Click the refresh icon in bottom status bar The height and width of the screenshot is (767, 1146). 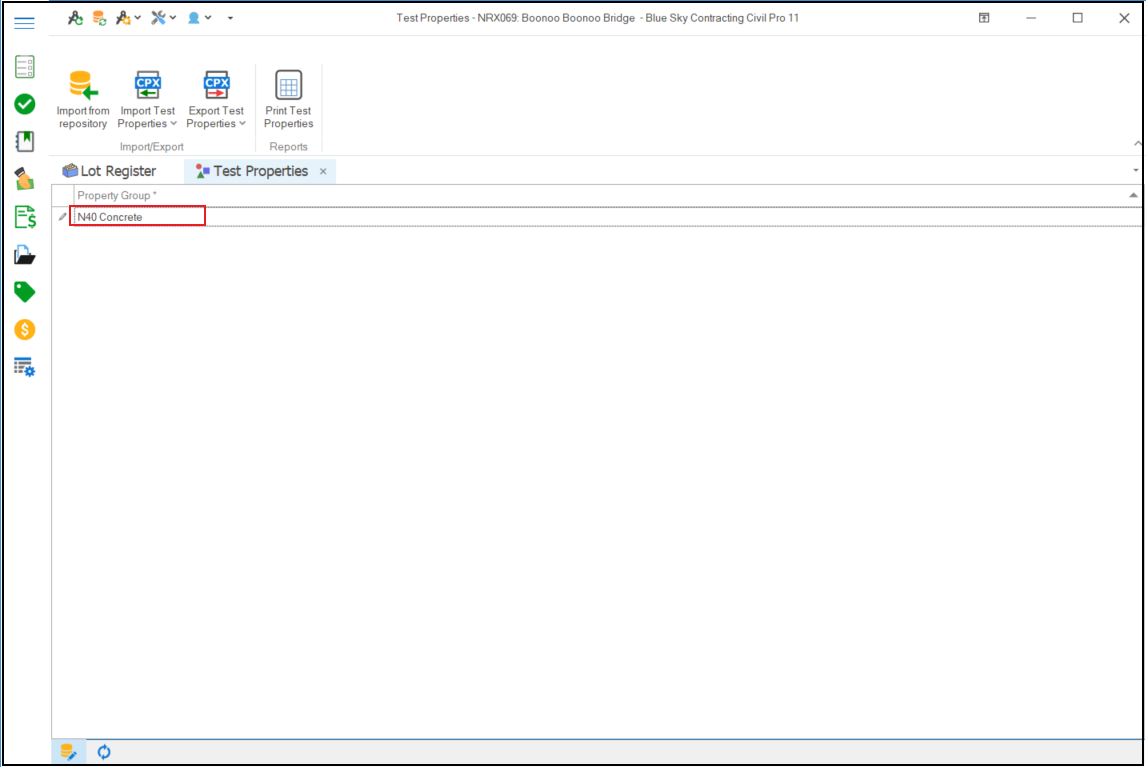coord(104,752)
